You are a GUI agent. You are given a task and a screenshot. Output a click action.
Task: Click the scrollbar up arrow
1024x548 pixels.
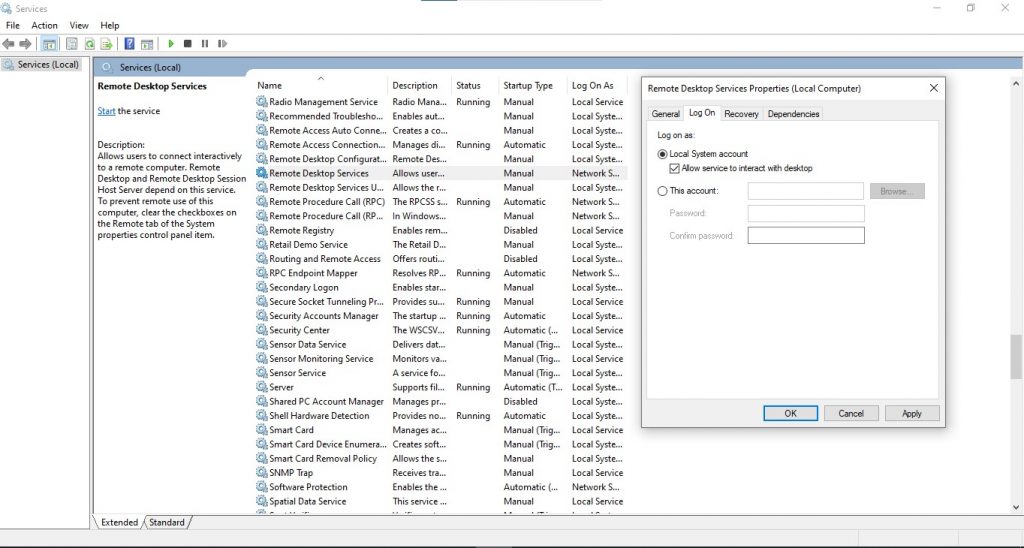1016,84
